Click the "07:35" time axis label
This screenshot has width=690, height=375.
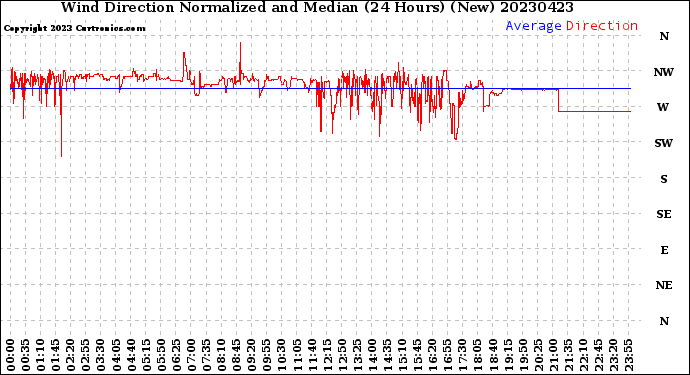[206, 355]
